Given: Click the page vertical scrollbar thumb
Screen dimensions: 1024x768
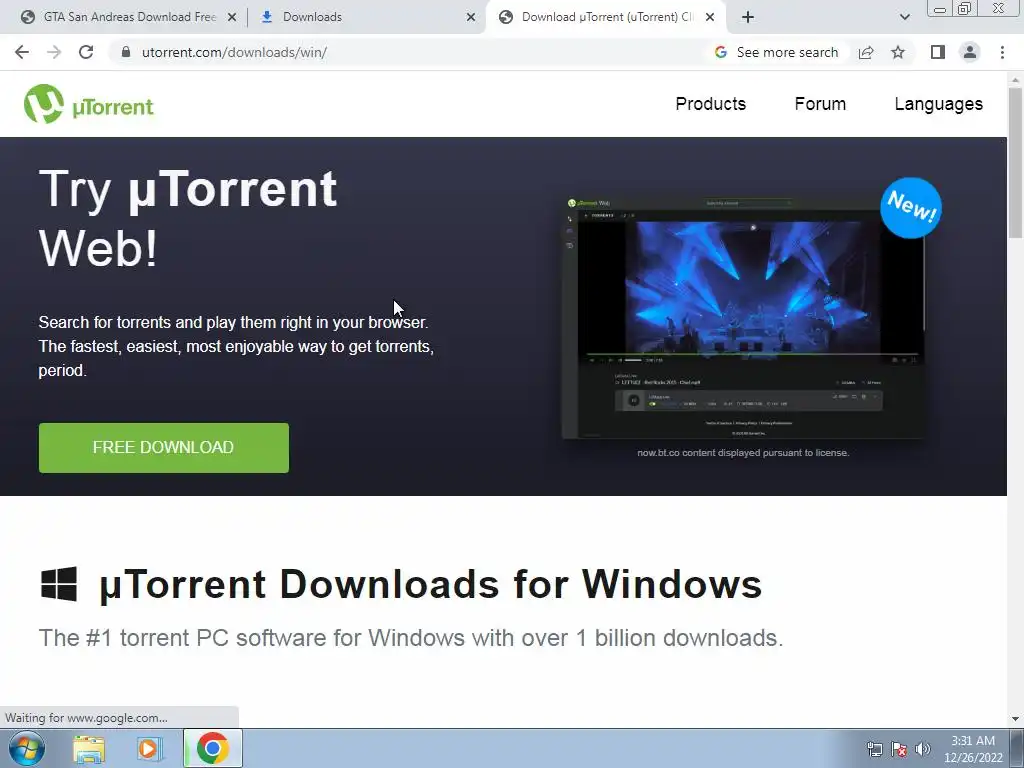Looking at the screenshot, I should click(x=1015, y=163).
